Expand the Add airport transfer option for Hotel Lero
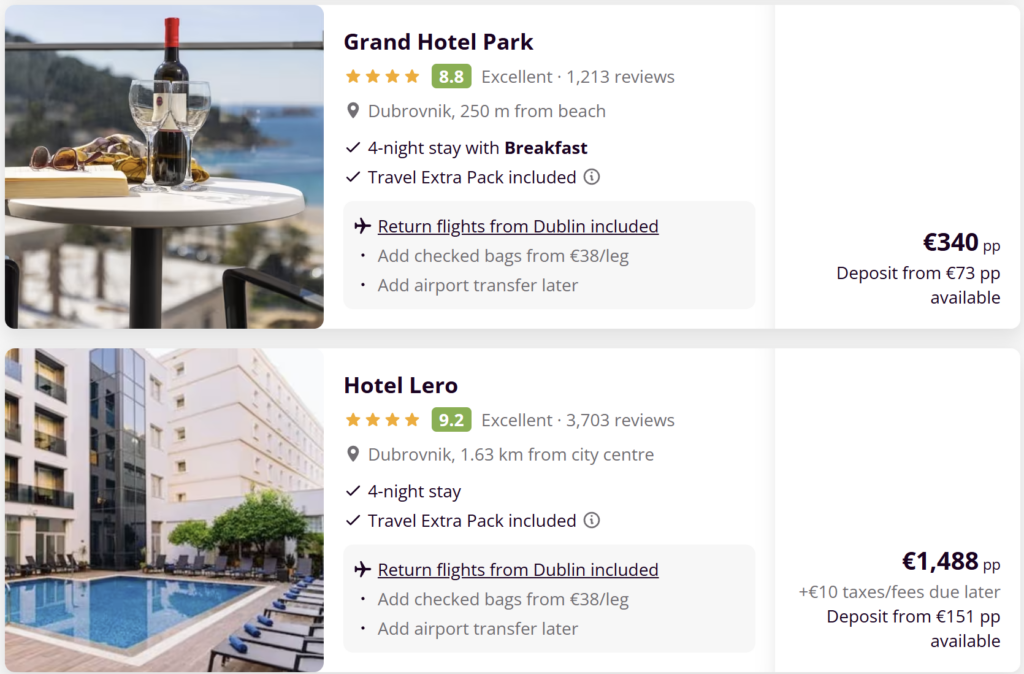 478,628
